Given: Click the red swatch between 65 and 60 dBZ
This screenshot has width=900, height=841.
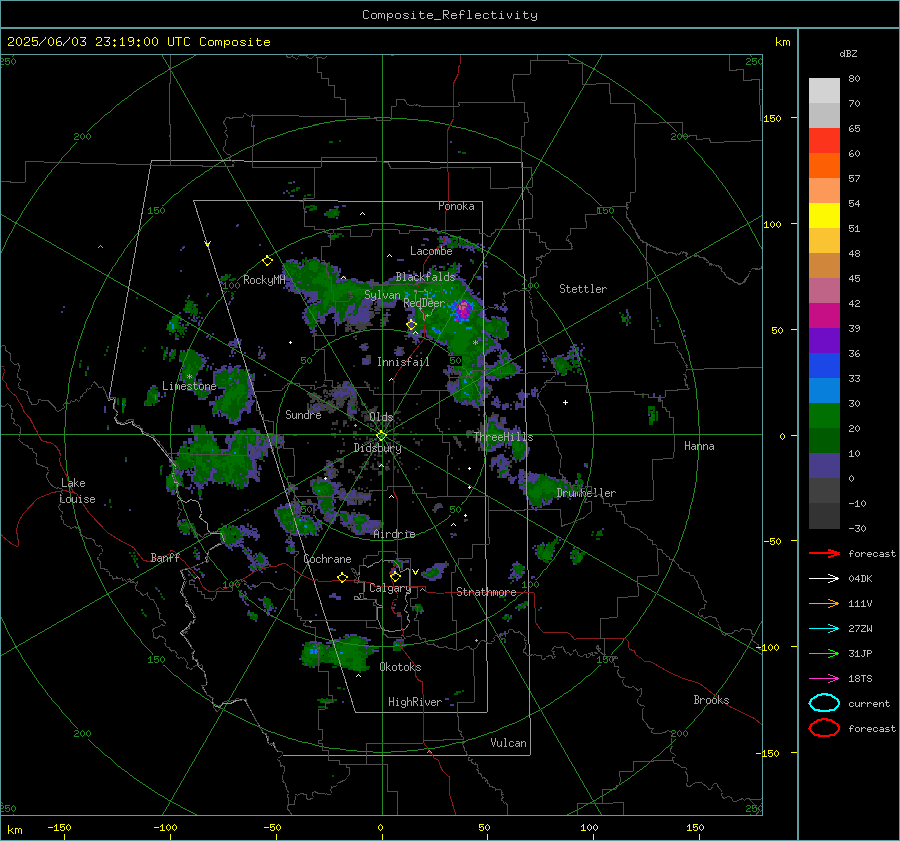Looking at the screenshot, I should tap(824, 140).
